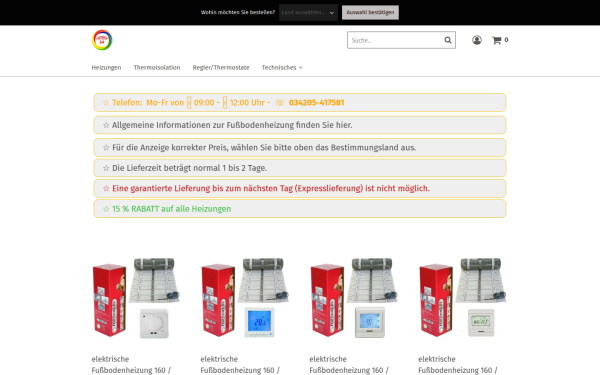
Task: Open the second 'elektrische Fußbodenheizung 160' product title
Action: [x=240, y=365]
